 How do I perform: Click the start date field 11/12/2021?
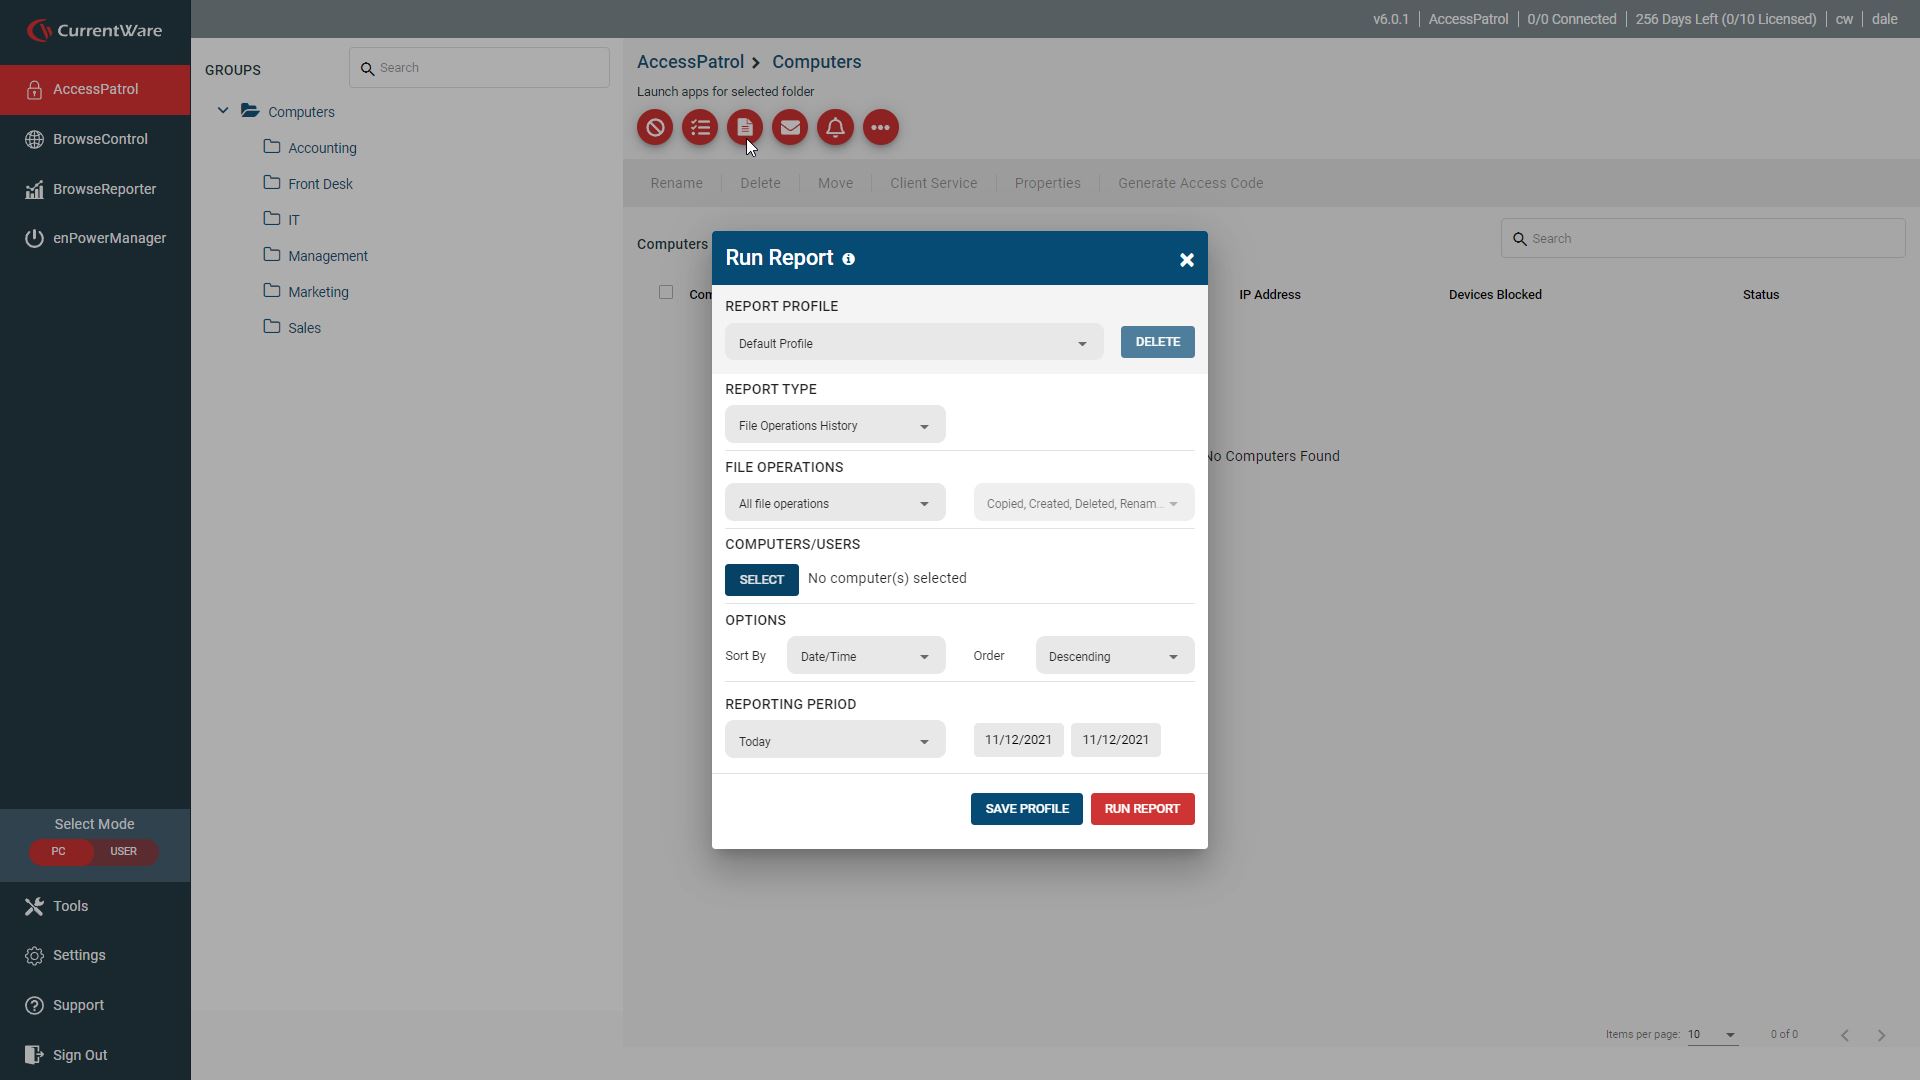(1018, 740)
